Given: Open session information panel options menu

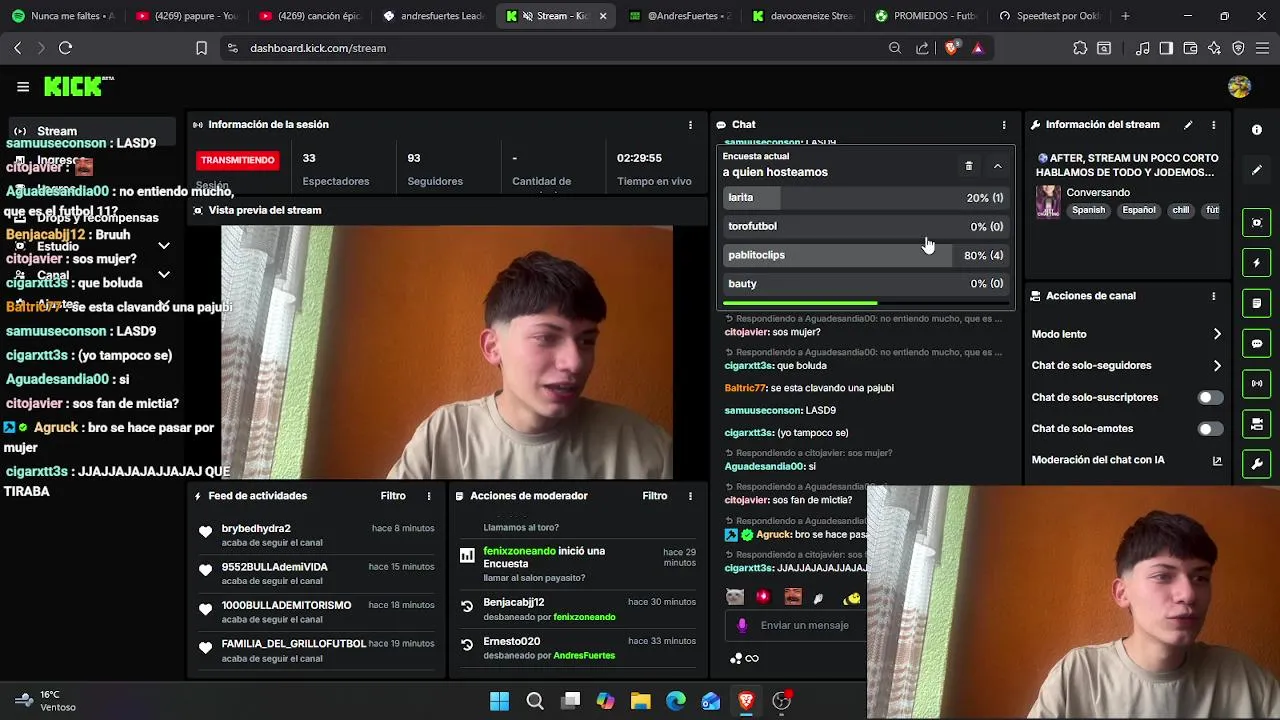Looking at the screenshot, I should 690,125.
